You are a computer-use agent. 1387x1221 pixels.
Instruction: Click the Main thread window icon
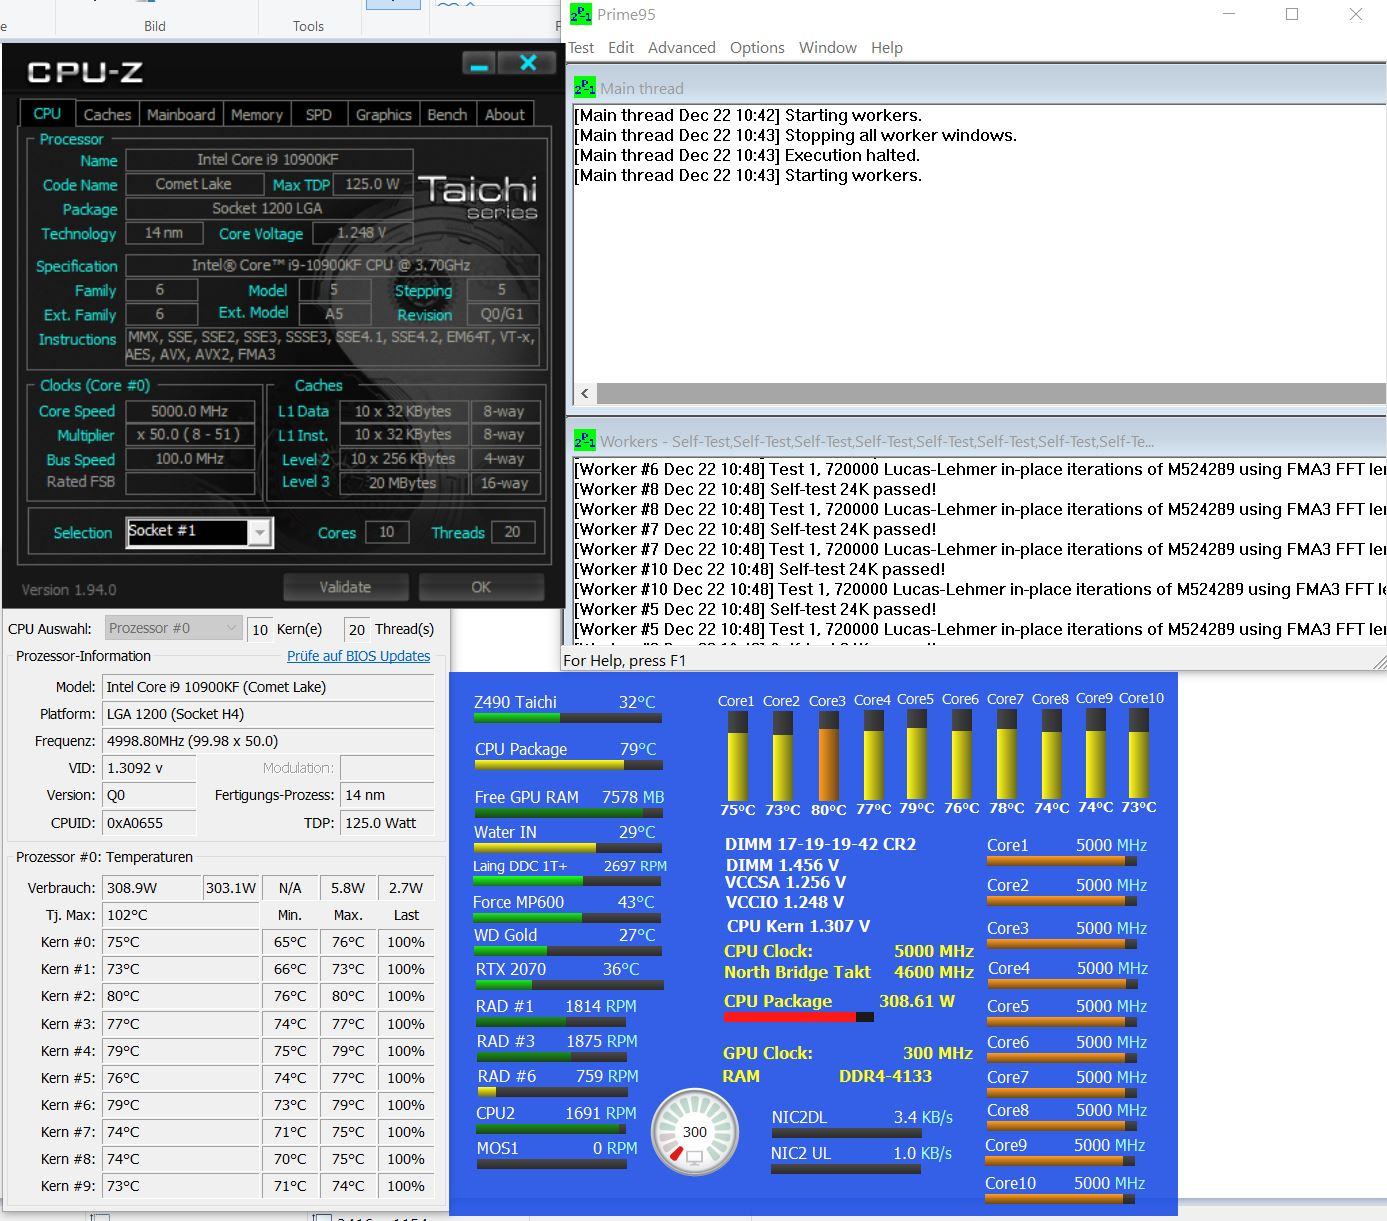coord(585,88)
